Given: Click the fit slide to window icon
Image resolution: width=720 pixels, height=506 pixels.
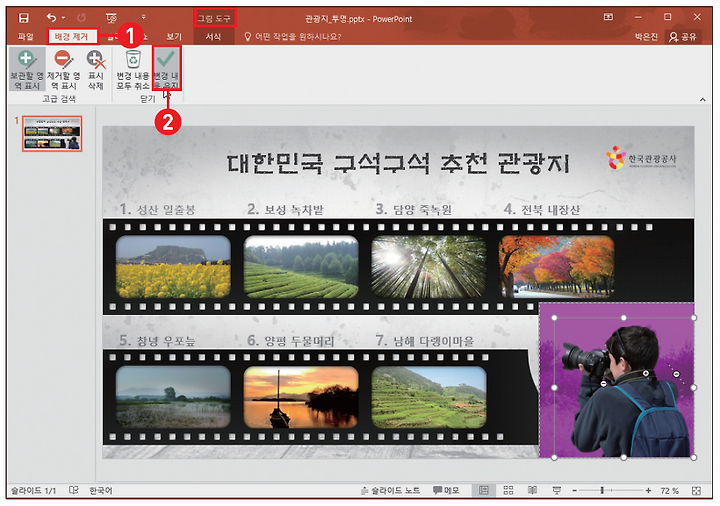Looking at the screenshot, I should click(696, 491).
